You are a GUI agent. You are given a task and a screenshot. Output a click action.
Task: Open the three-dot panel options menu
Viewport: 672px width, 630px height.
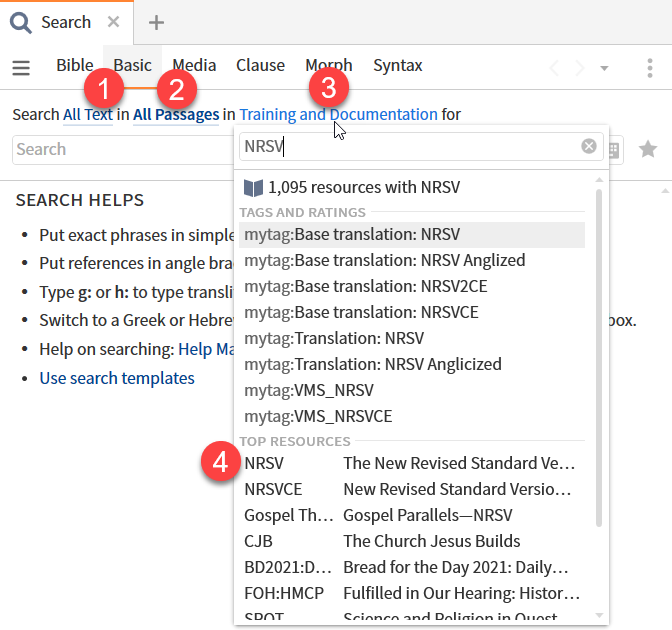click(x=650, y=68)
